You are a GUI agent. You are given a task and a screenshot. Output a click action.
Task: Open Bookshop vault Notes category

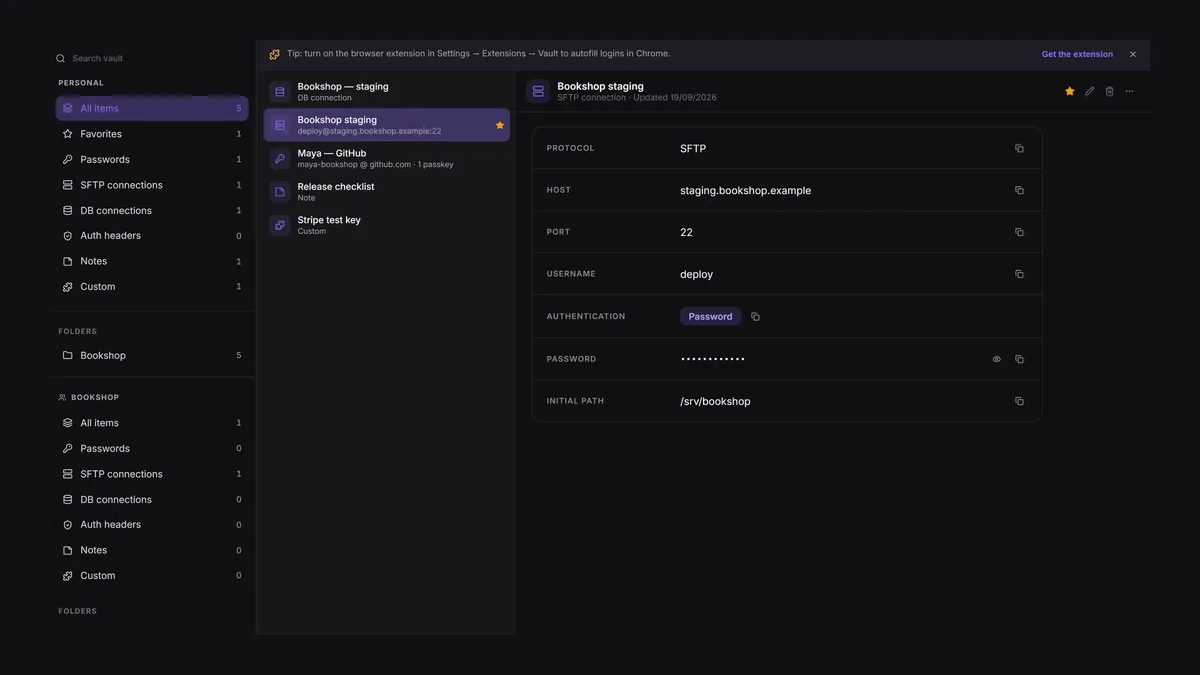pyautogui.click(x=152, y=550)
